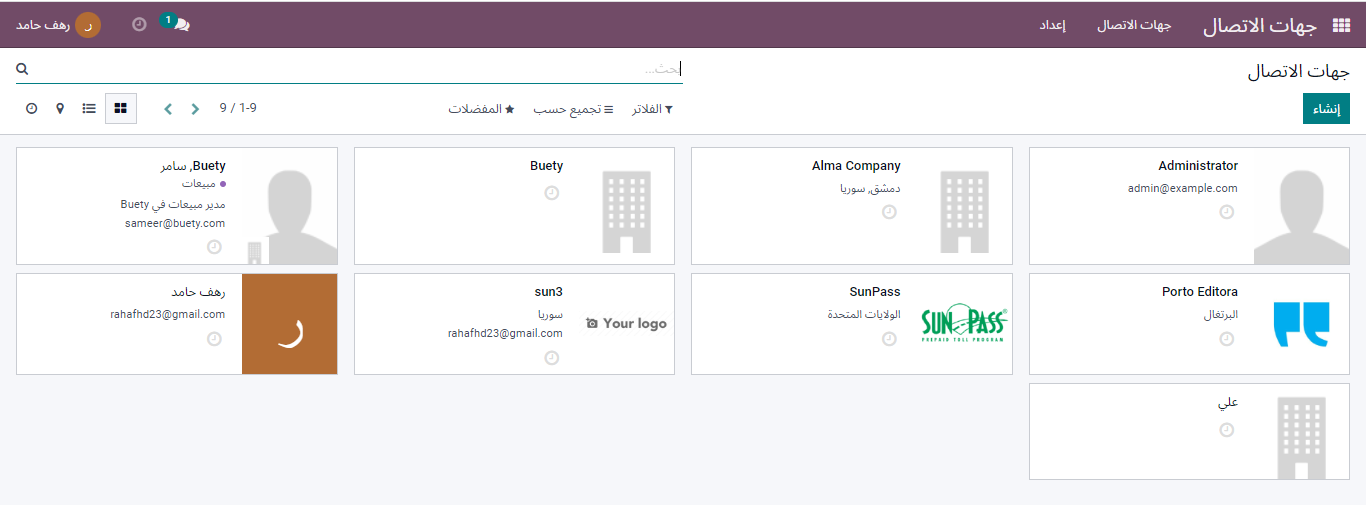Open the apps grid menu icon
Screen dimensions: 1366x505
point(1341,26)
